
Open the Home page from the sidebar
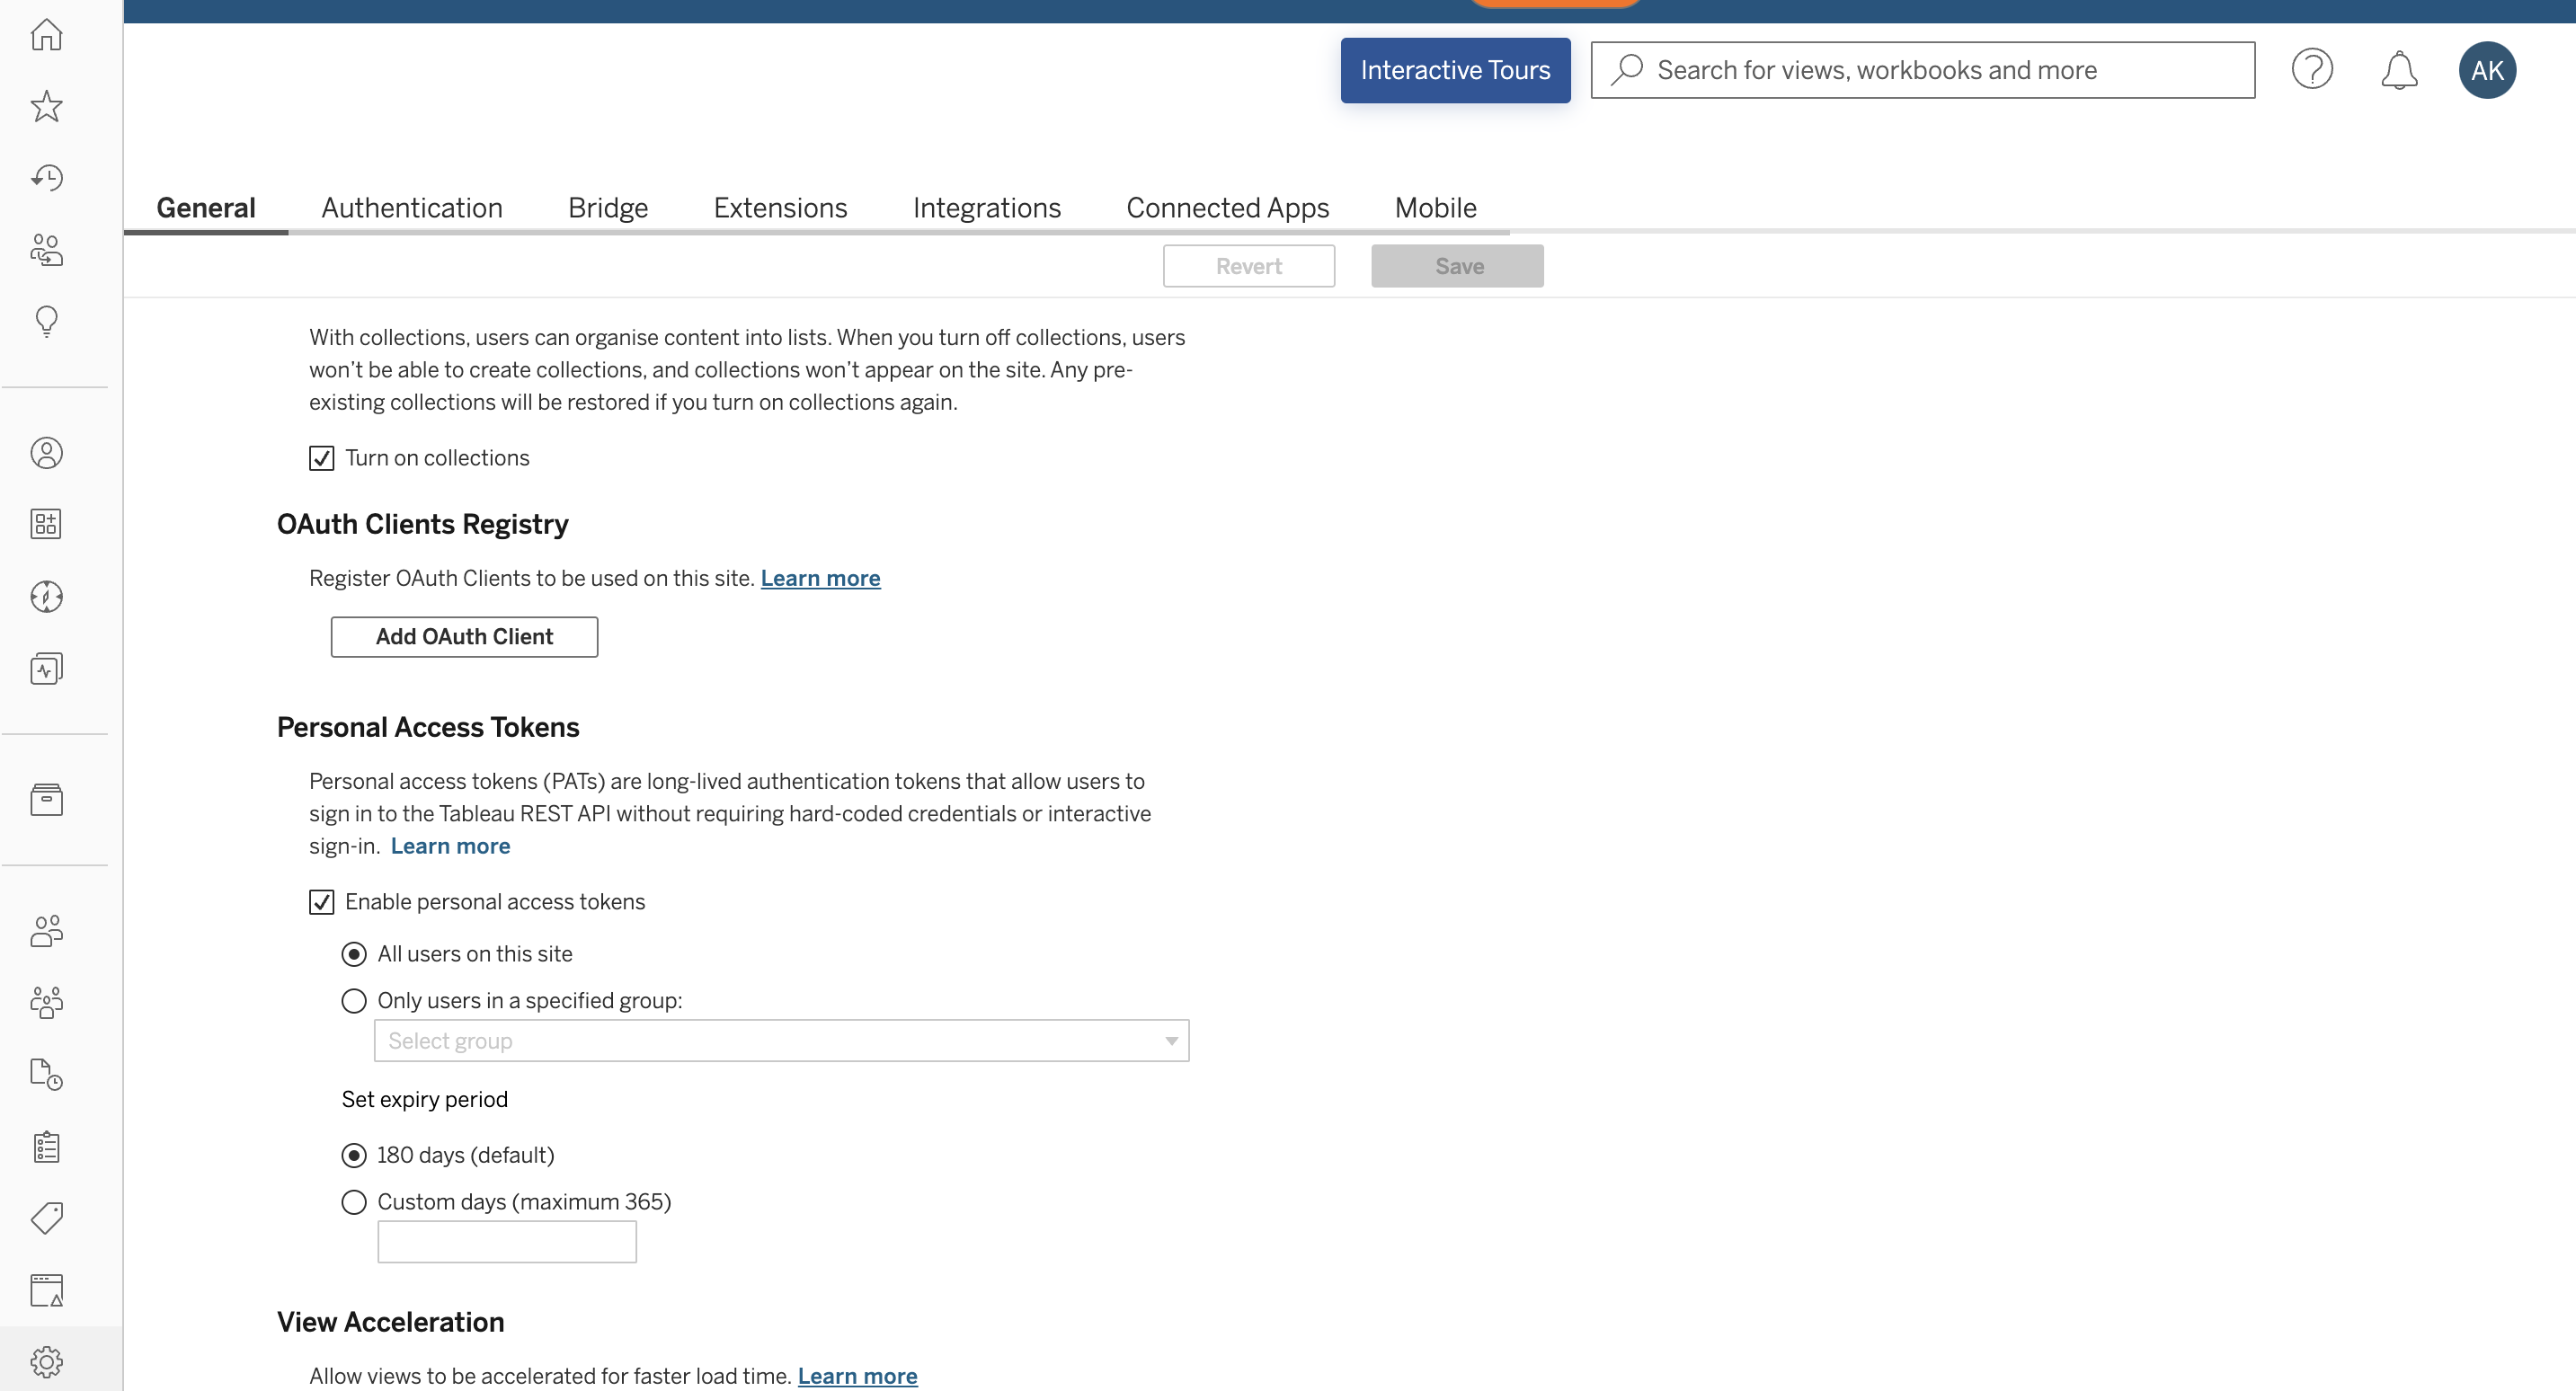click(47, 34)
